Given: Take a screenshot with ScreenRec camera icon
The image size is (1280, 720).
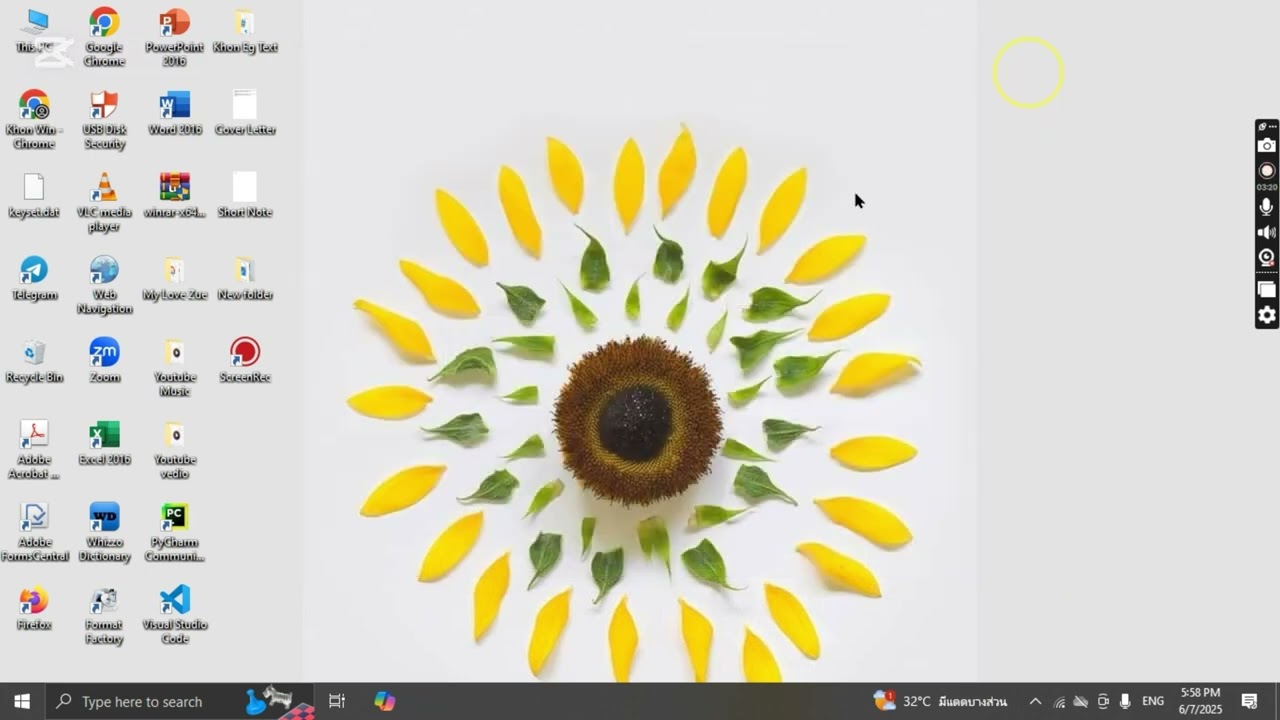Looking at the screenshot, I should (1267, 146).
